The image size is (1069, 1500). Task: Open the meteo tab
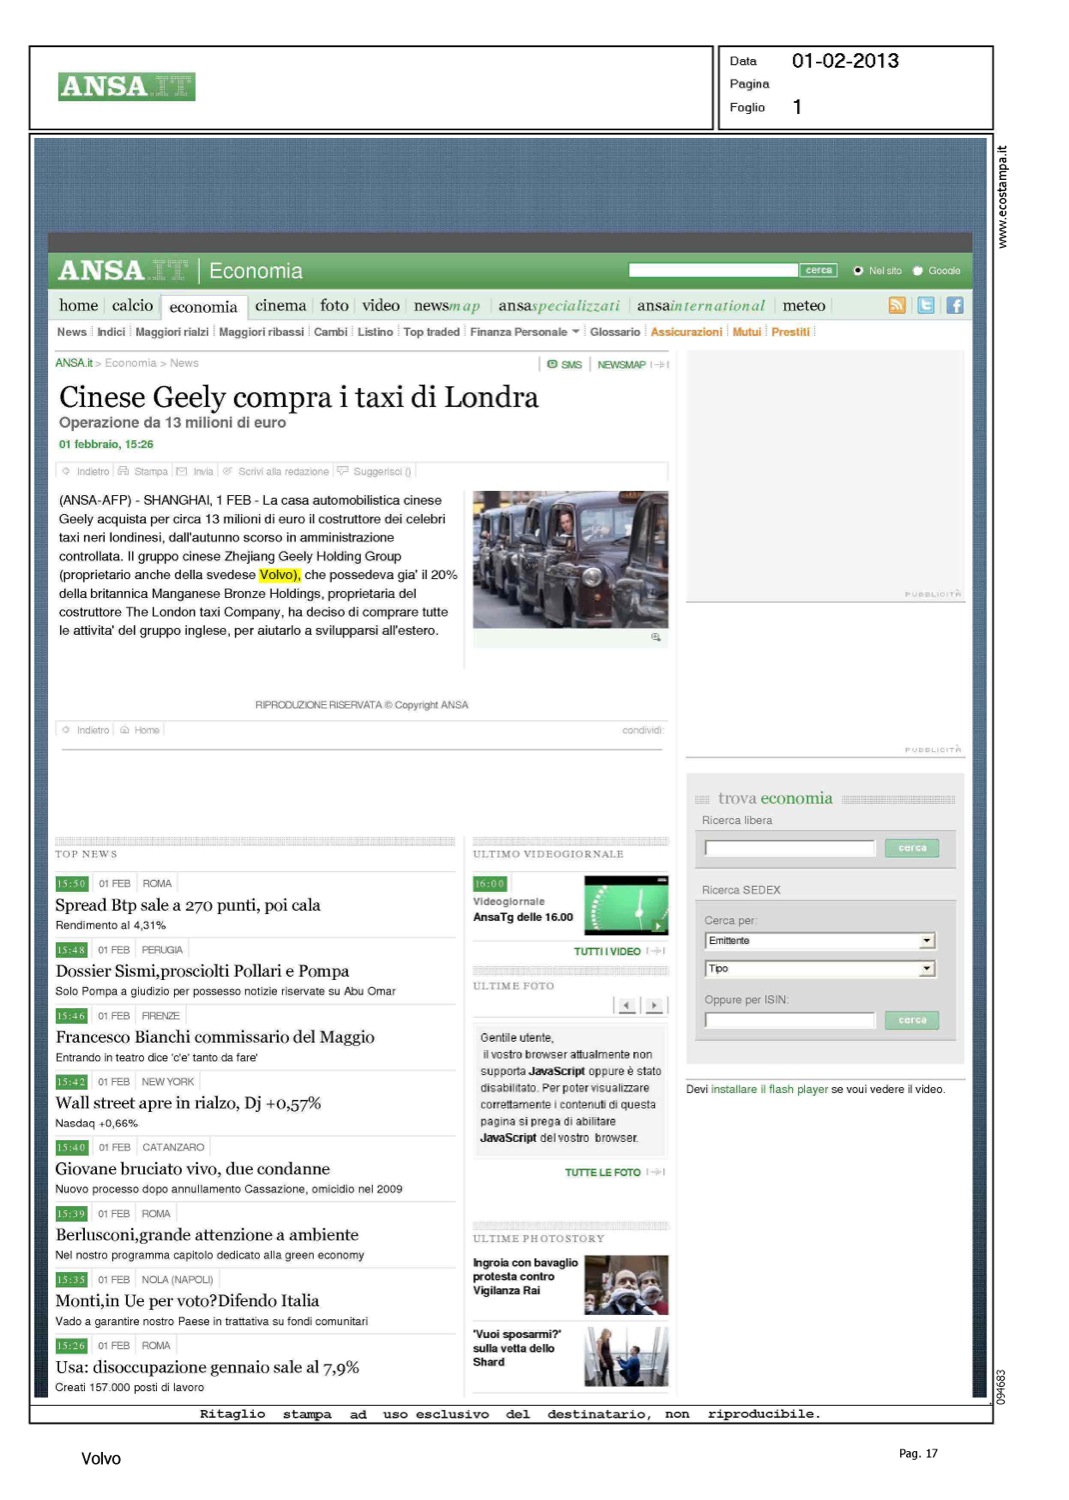(x=803, y=306)
